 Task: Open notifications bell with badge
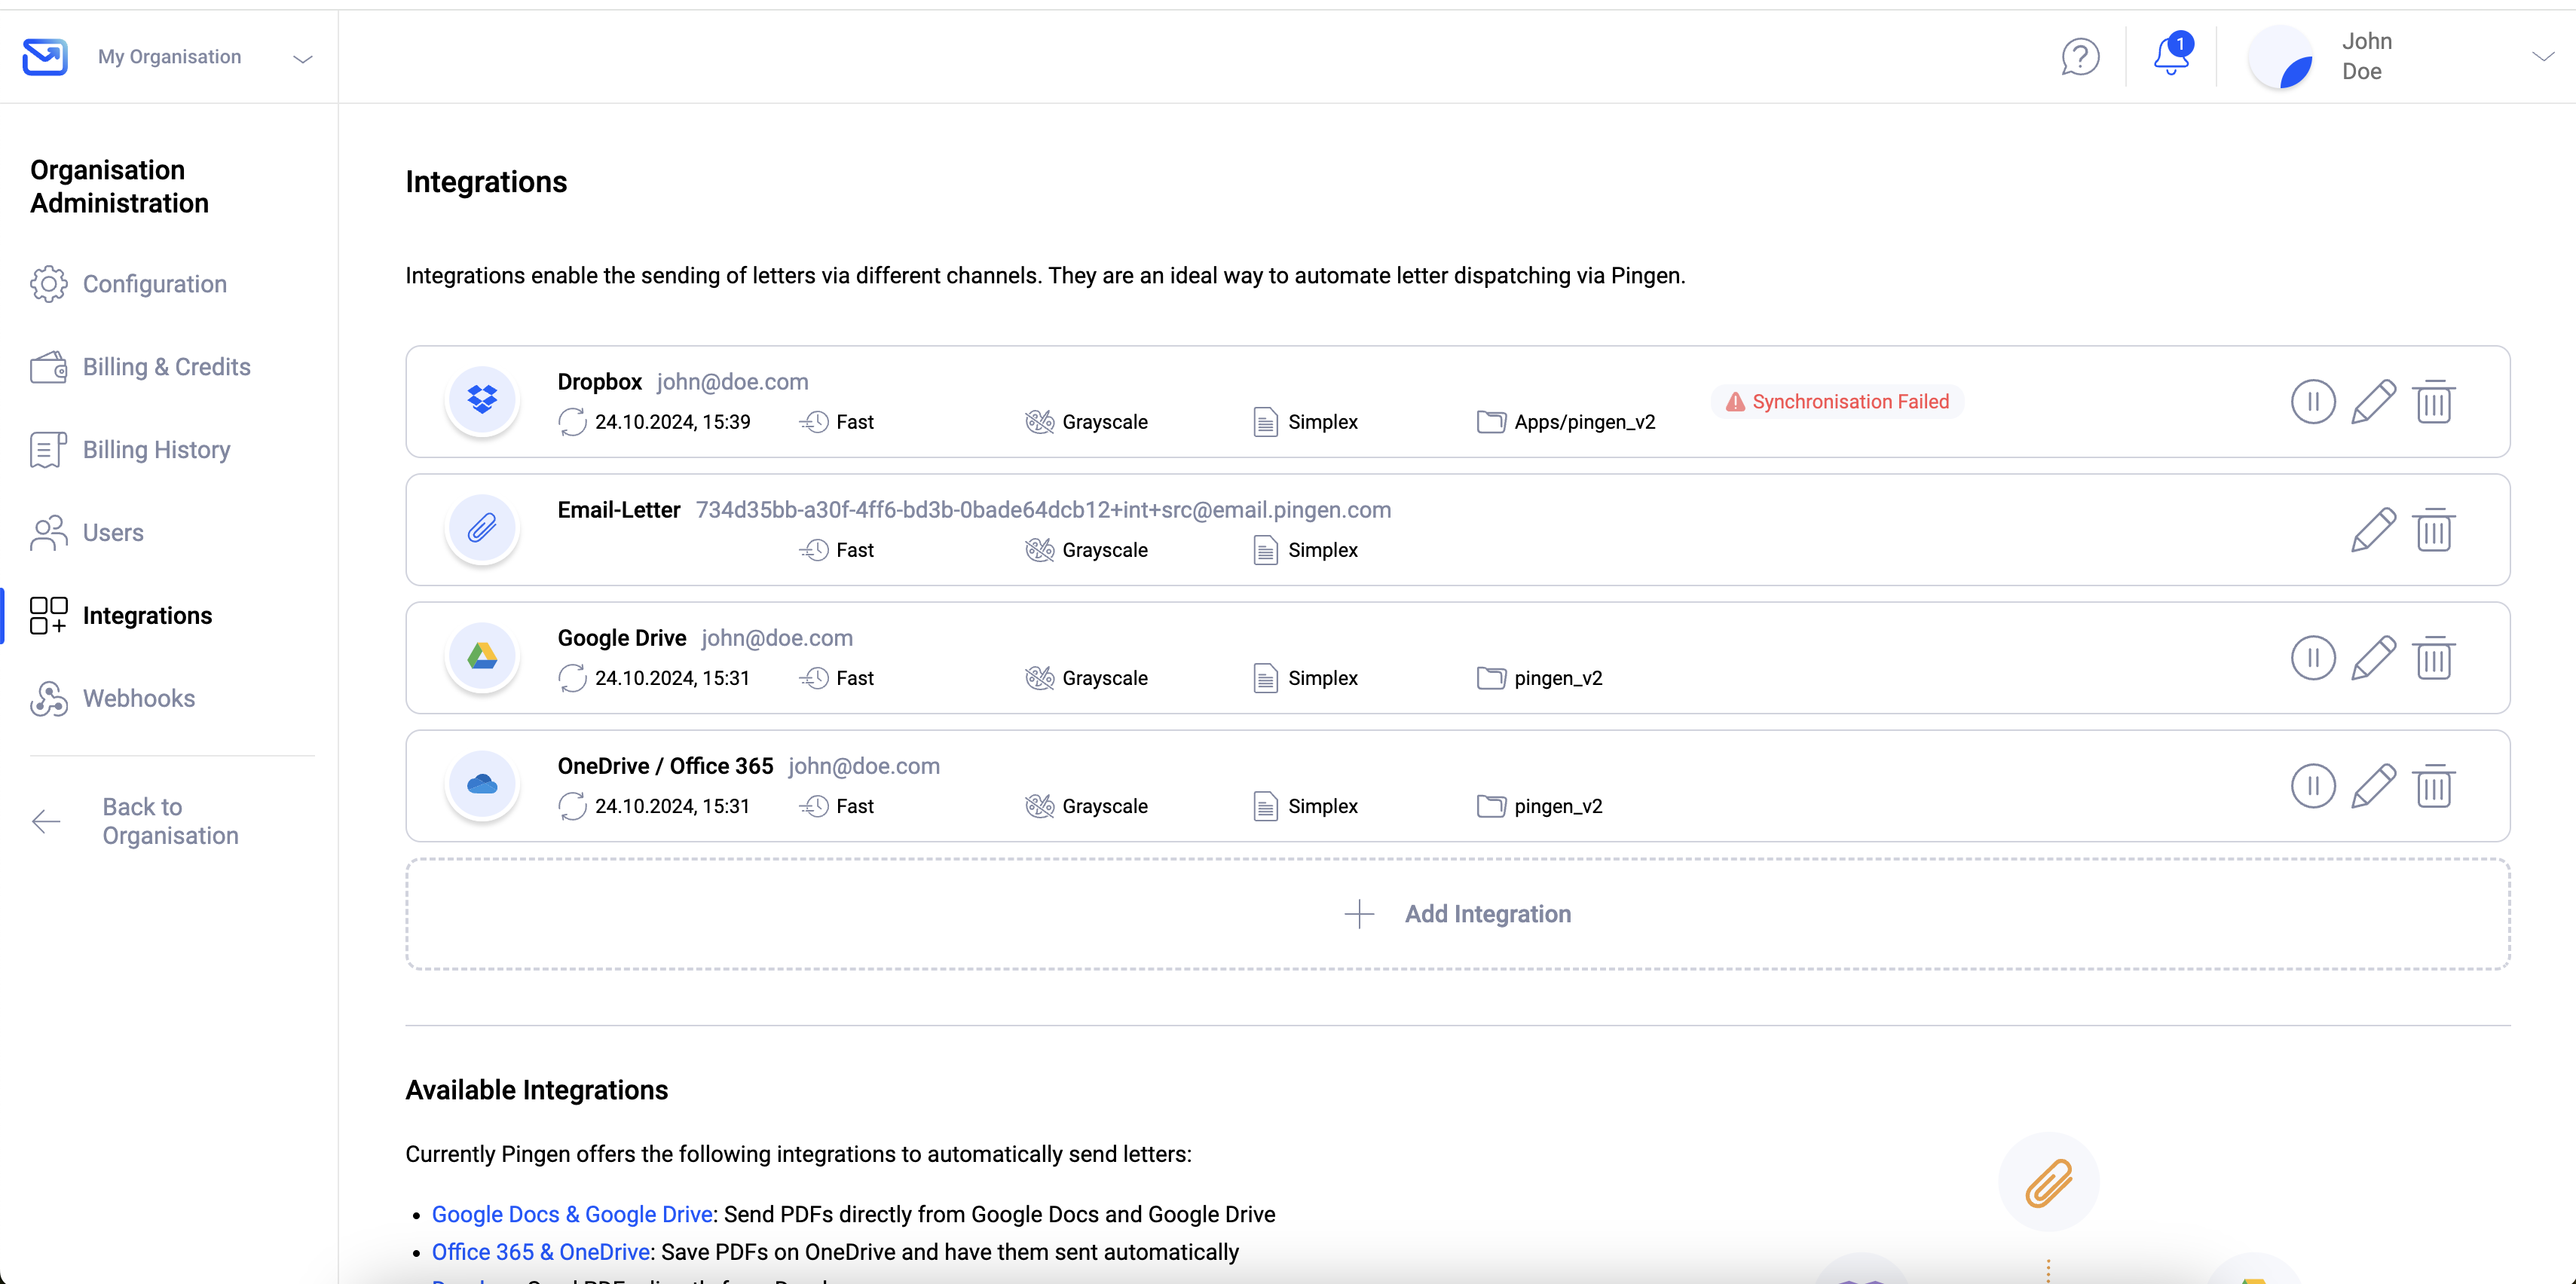click(x=2171, y=55)
